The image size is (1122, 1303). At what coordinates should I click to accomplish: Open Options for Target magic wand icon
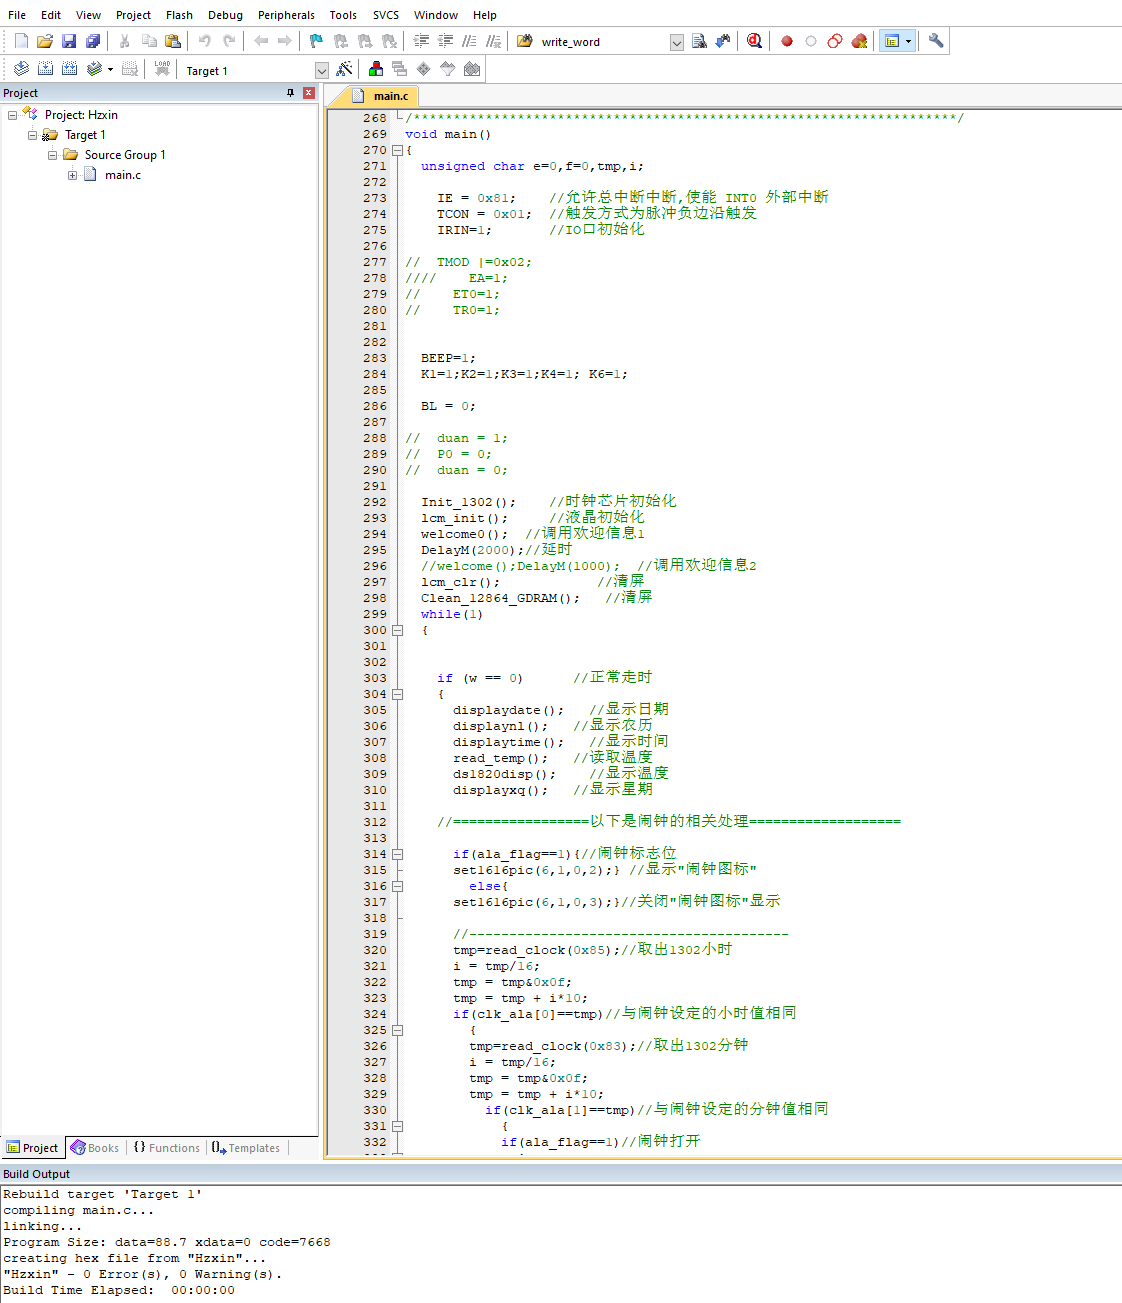pos(344,69)
